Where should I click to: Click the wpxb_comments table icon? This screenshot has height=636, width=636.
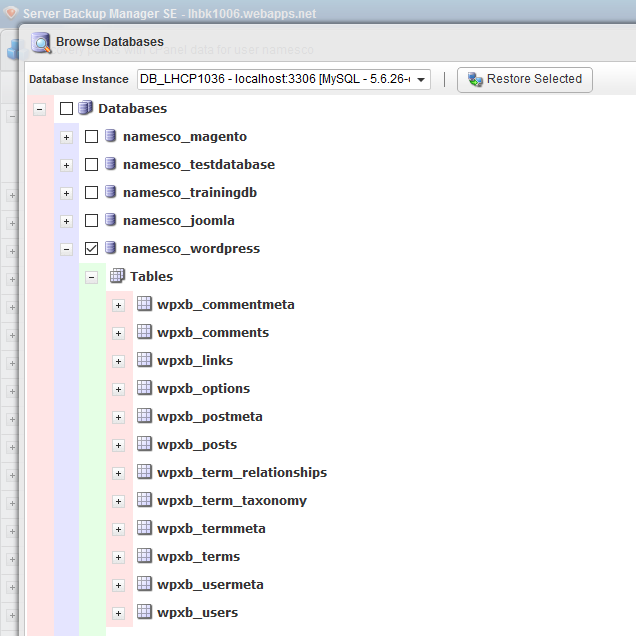coord(144,331)
